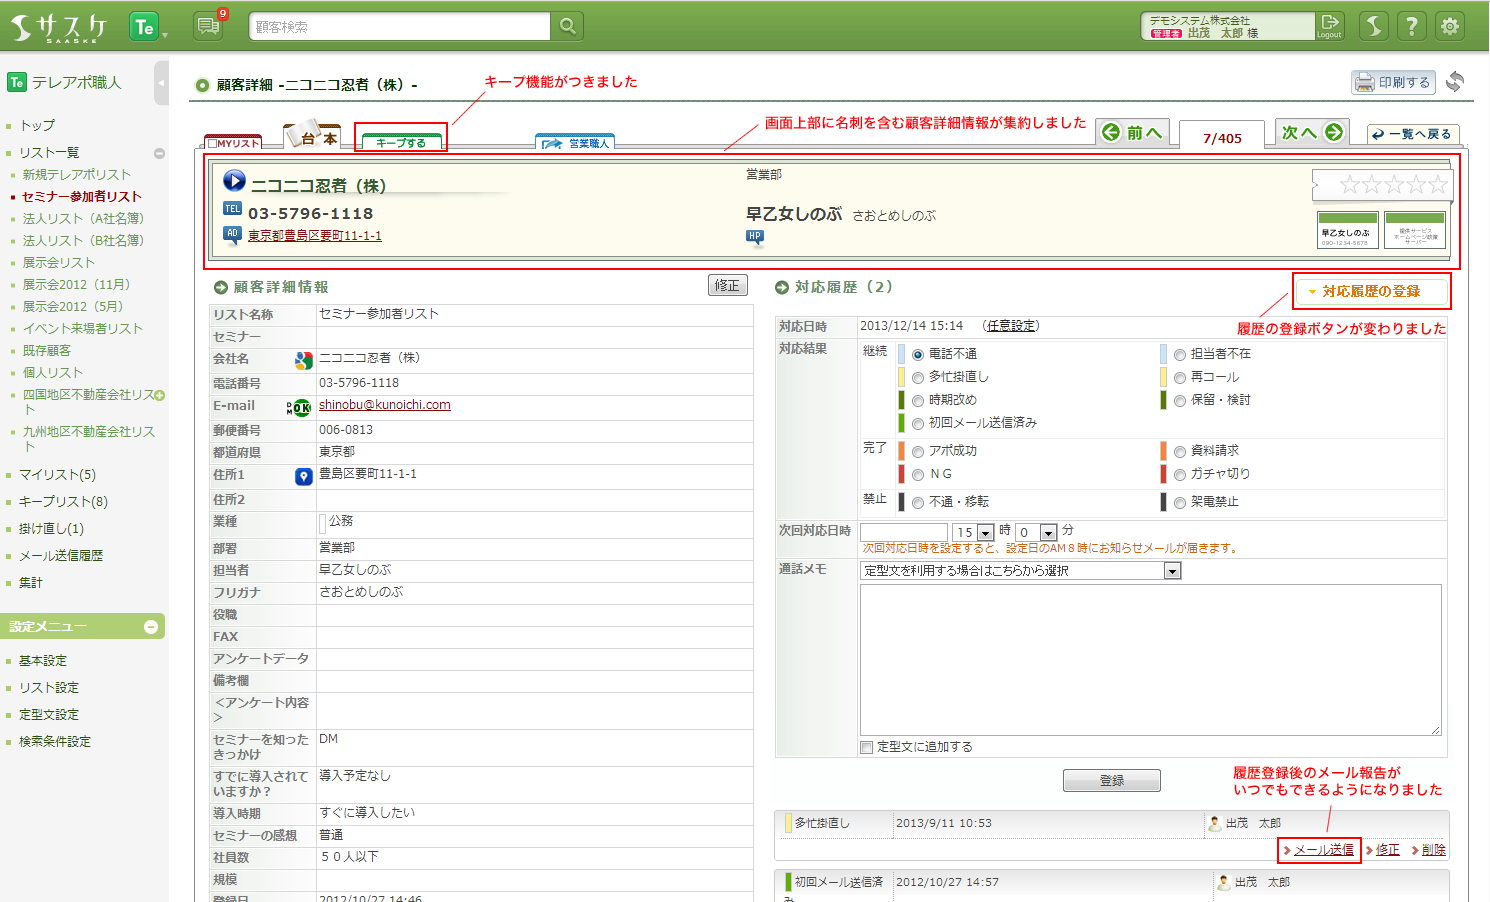Viewport: 1490px width, 902px height.
Task: Click the messages icon with notification badge
Action: pyautogui.click(x=208, y=26)
